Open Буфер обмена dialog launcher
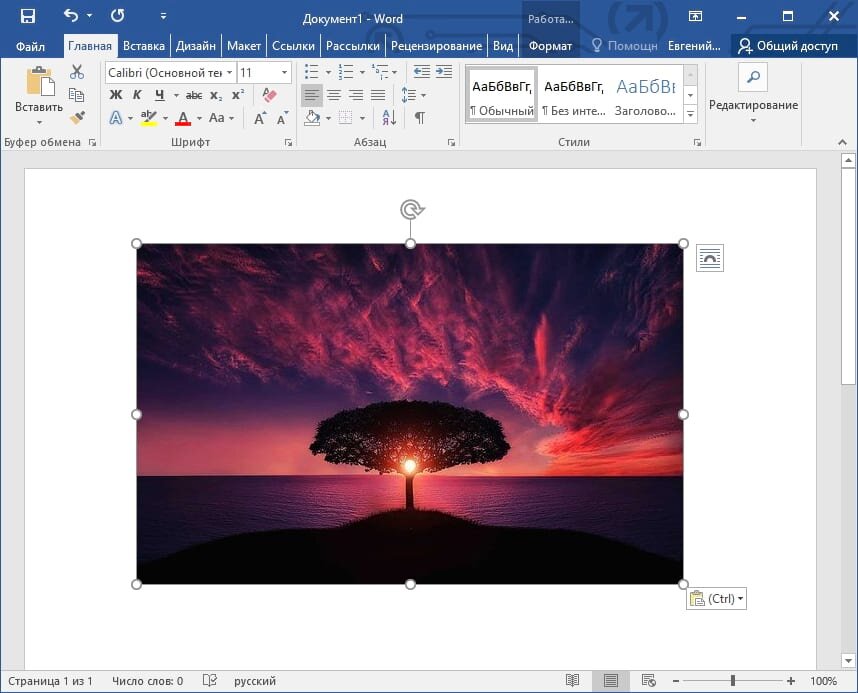The height and width of the screenshot is (693, 858). point(92,142)
